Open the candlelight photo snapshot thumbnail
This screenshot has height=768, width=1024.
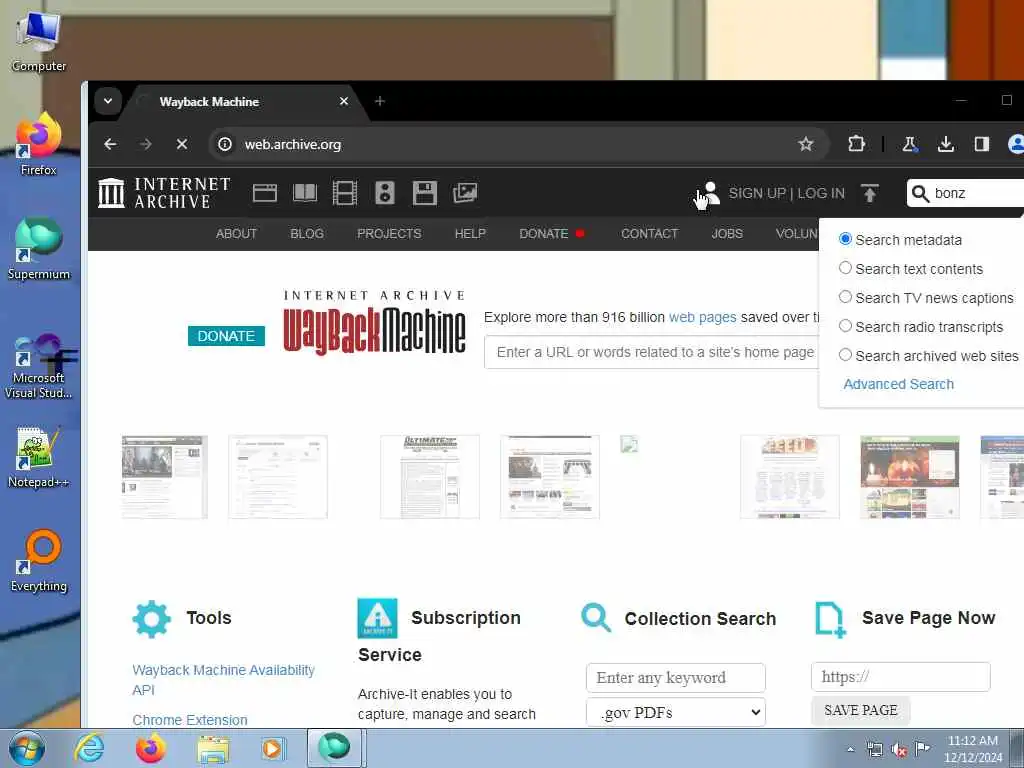click(x=910, y=477)
